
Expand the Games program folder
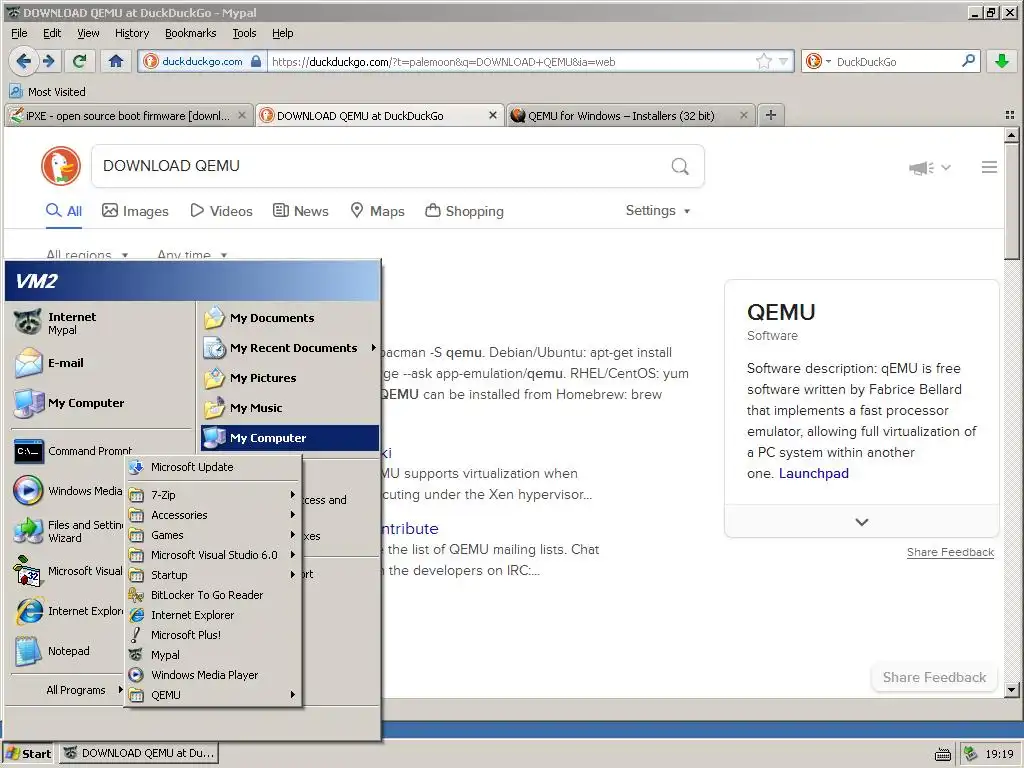[x=214, y=535]
